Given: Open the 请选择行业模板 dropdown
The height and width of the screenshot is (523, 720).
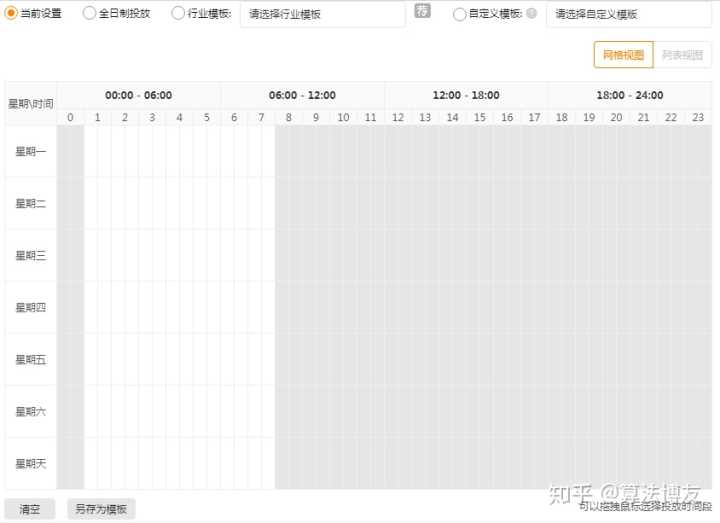Looking at the screenshot, I should [x=322, y=14].
